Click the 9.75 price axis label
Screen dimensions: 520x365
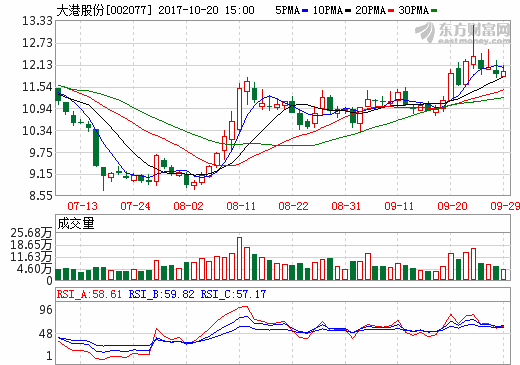[x=41, y=153]
